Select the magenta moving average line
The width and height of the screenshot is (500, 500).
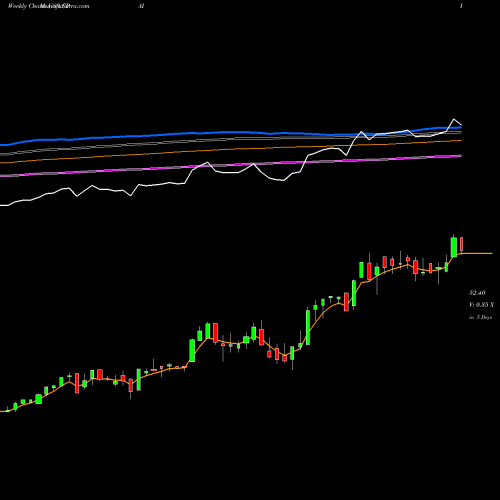tap(233, 165)
